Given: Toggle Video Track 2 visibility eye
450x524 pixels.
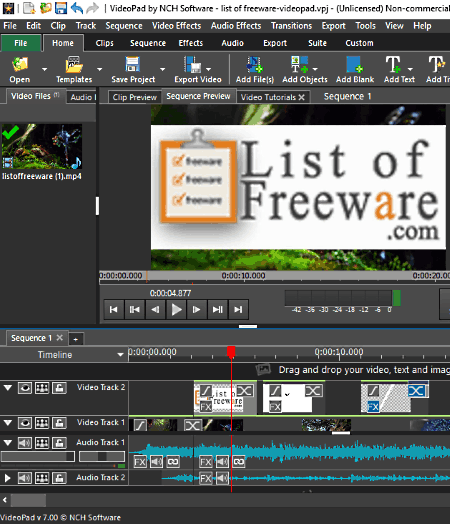Looking at the screenshot, I should coord(25,388).
